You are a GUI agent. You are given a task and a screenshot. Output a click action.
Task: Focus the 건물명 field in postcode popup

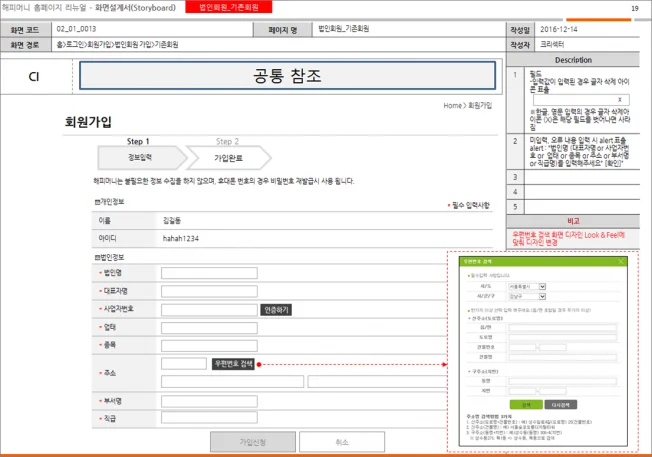click(x=563, y=357)
